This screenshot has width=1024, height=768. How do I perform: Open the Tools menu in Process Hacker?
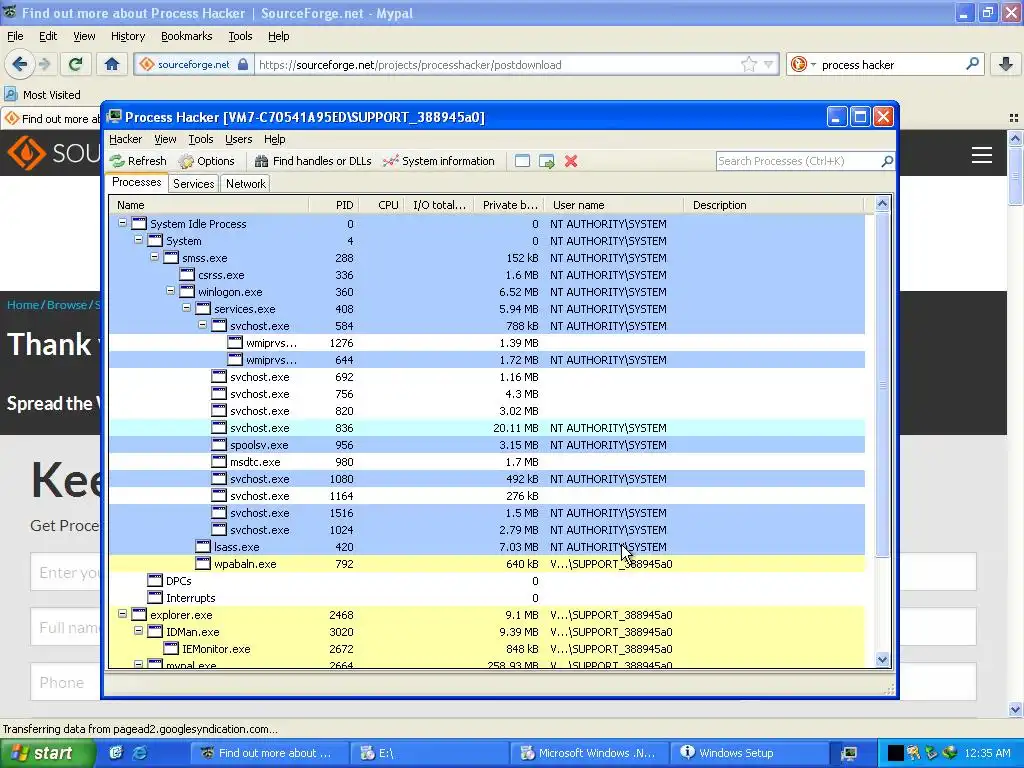200,139
